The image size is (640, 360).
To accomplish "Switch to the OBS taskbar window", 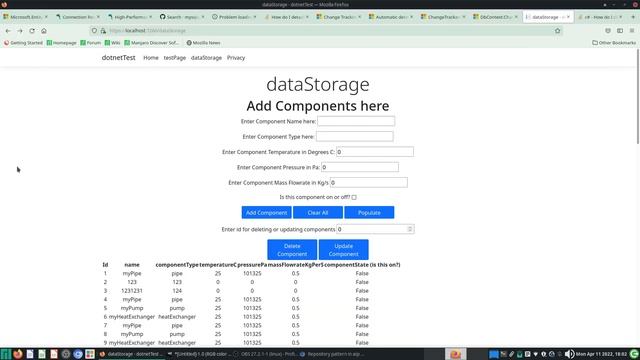I will 265,354.
